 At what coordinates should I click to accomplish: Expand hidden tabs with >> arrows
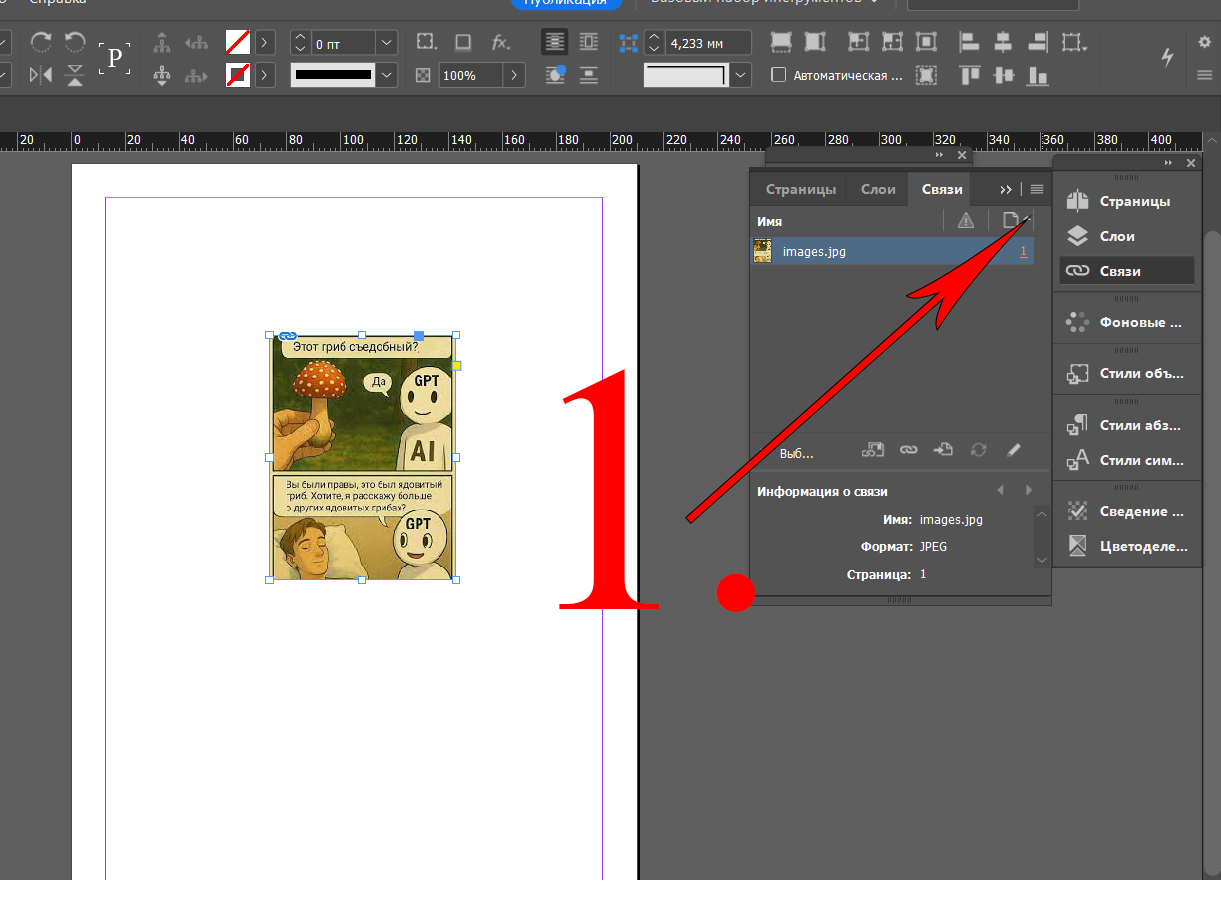[x=1006, y=189]
